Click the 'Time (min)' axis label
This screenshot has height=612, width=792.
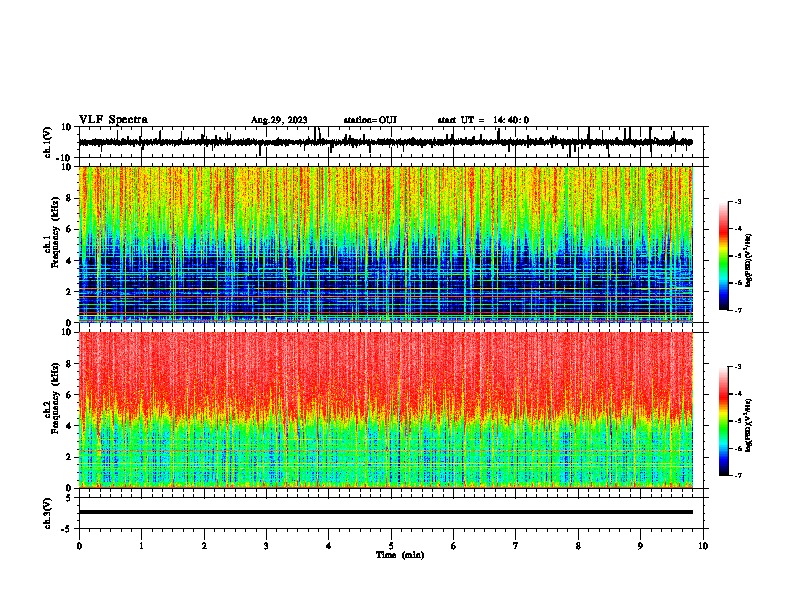(400, 555)
